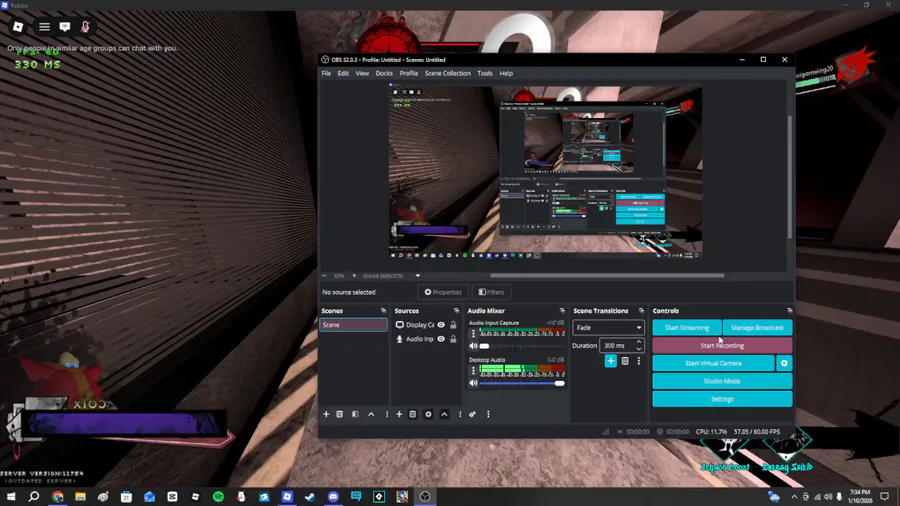Mute Audio Input Capture speaker icon
This screenshot has width=900, height=506.
pos(473,346)
